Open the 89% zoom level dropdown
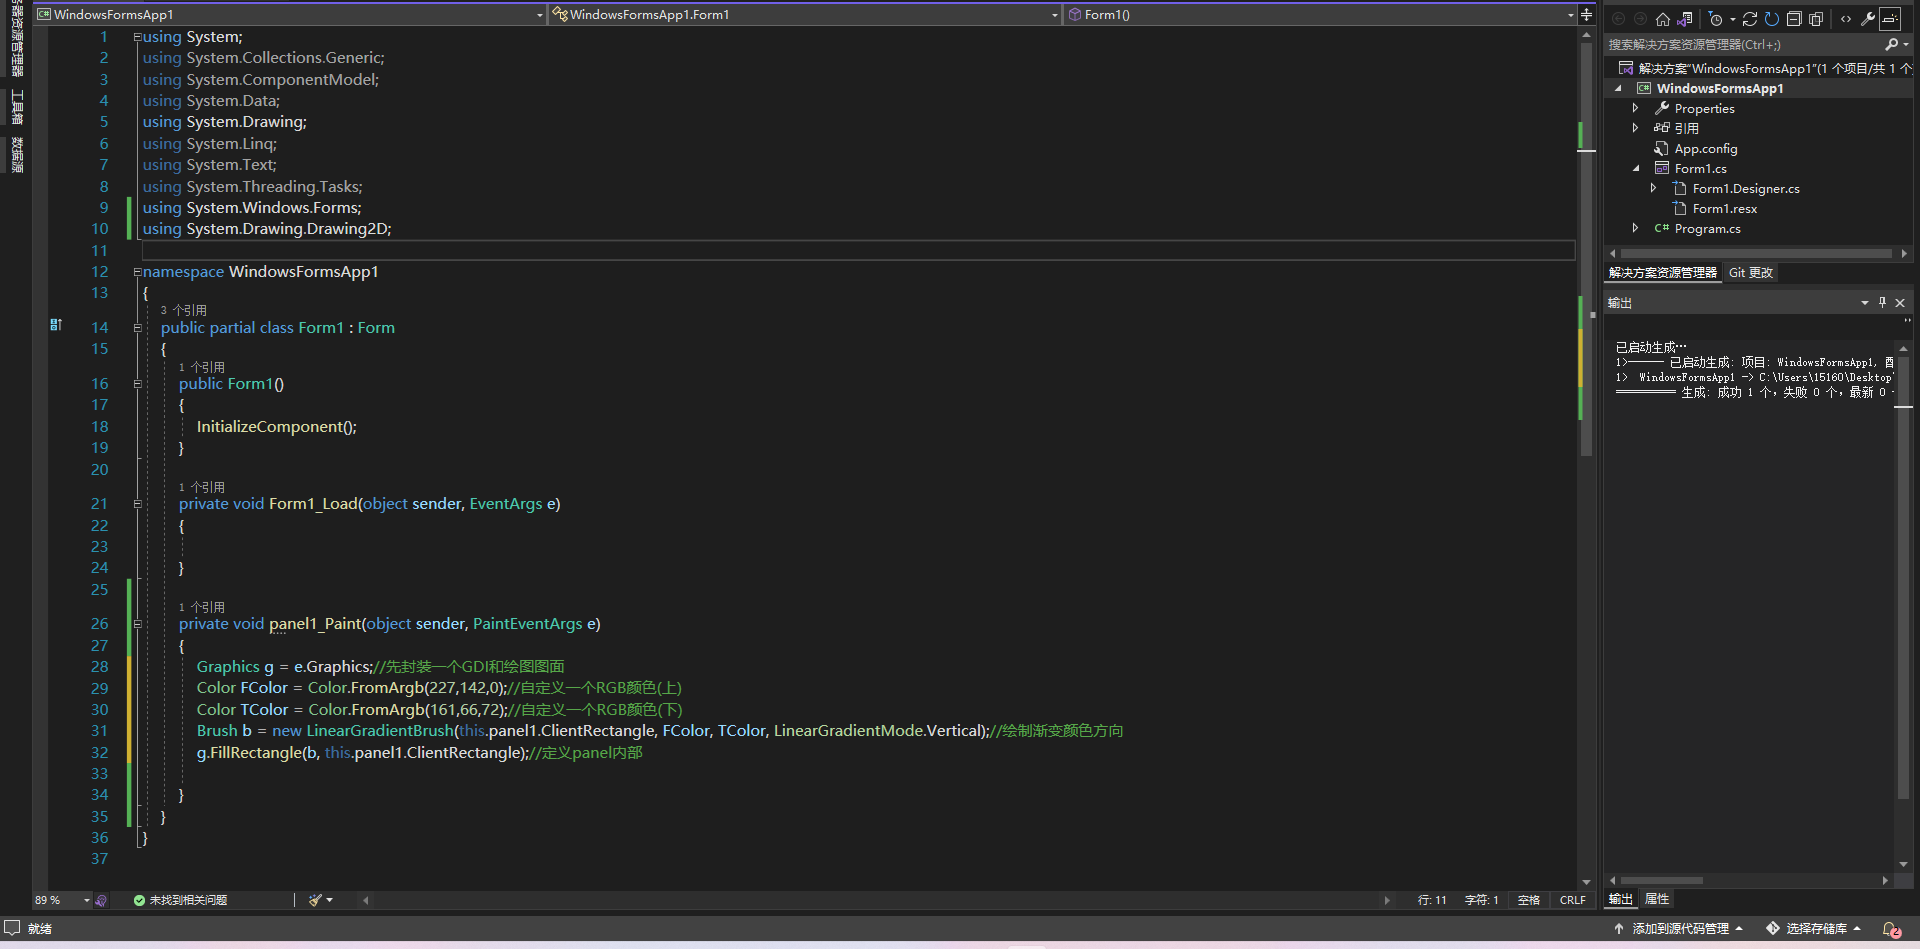Screen dimensions: 1920x949 click(60, 900)
